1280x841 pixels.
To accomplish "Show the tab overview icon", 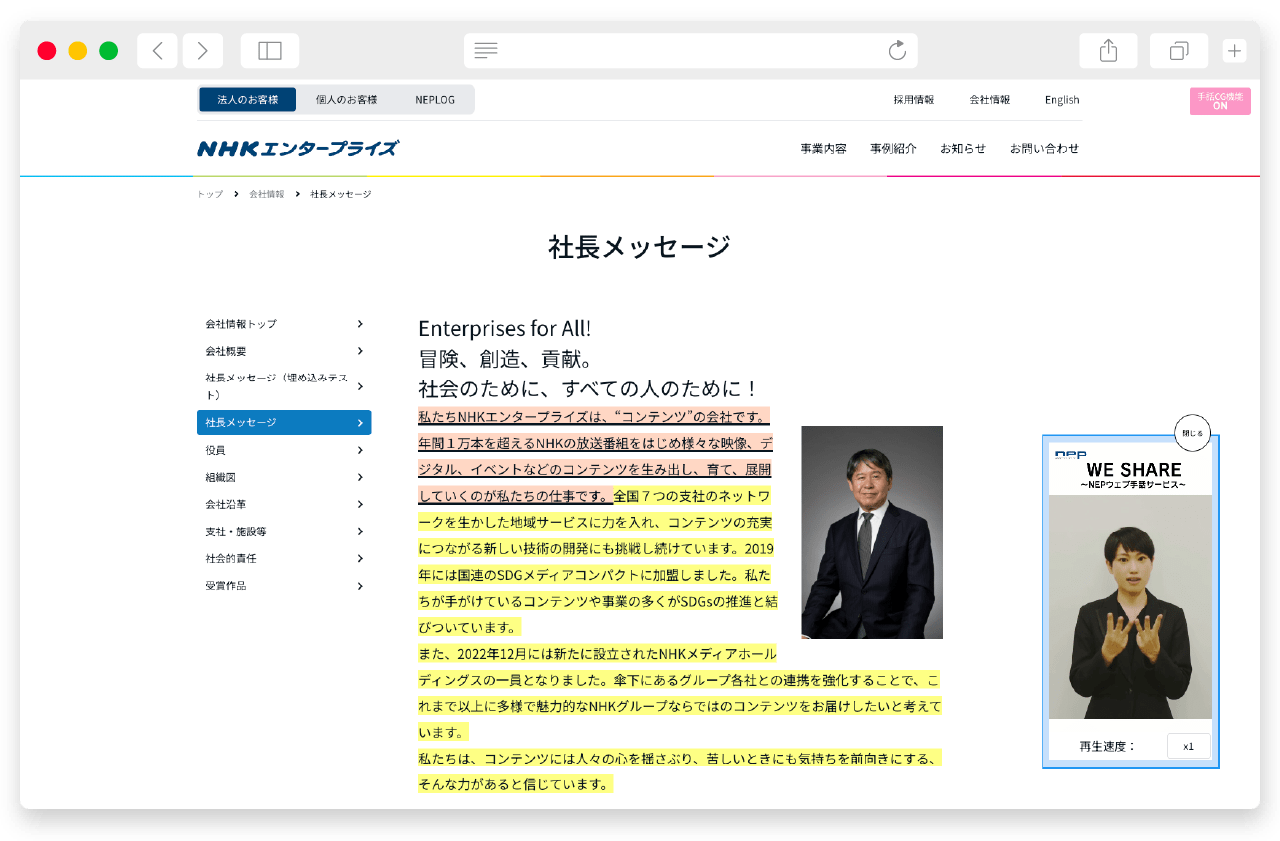I will (1179, 51).
